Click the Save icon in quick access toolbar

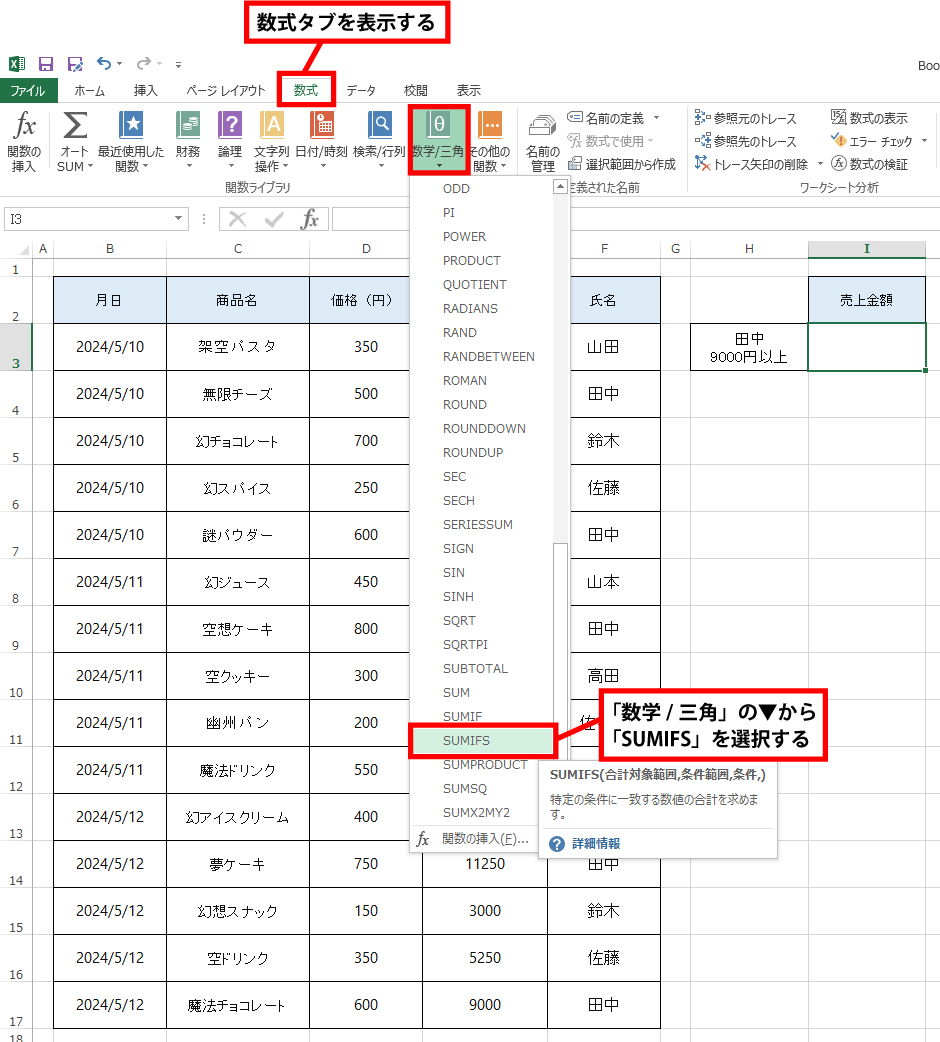[45, 64]
